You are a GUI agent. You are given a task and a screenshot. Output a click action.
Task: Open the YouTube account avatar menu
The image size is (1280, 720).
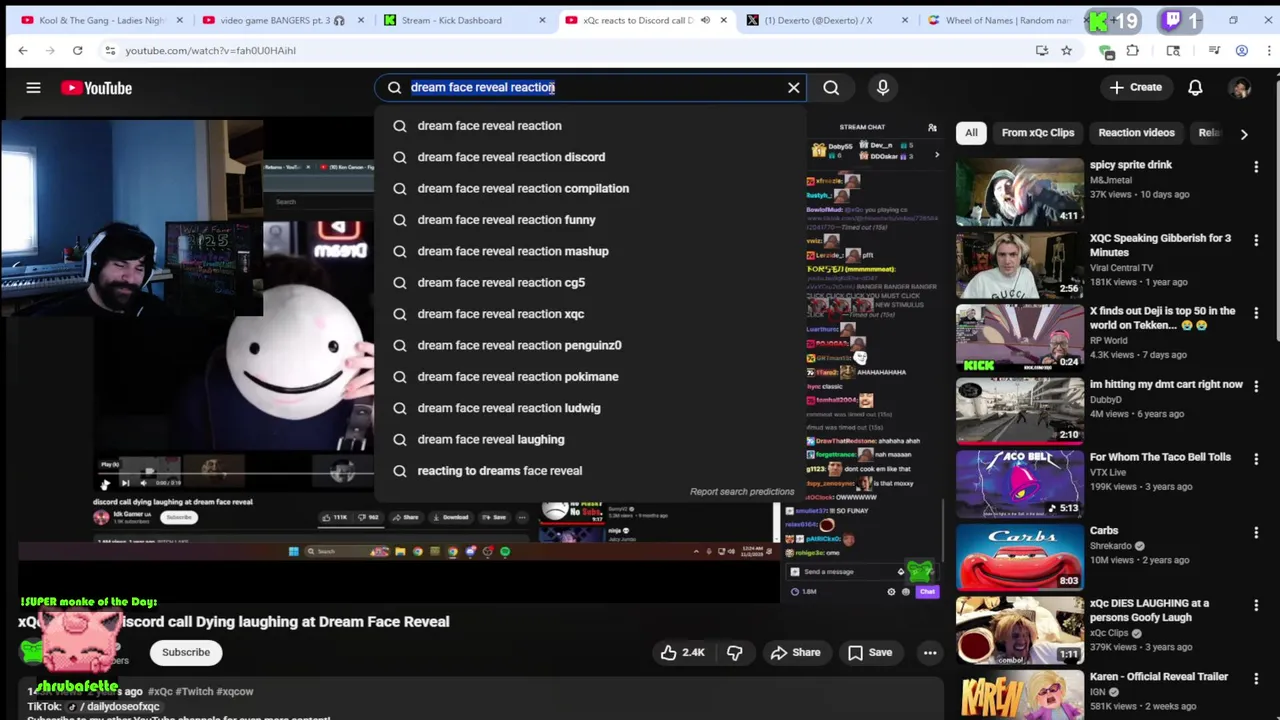[1241, 88]
